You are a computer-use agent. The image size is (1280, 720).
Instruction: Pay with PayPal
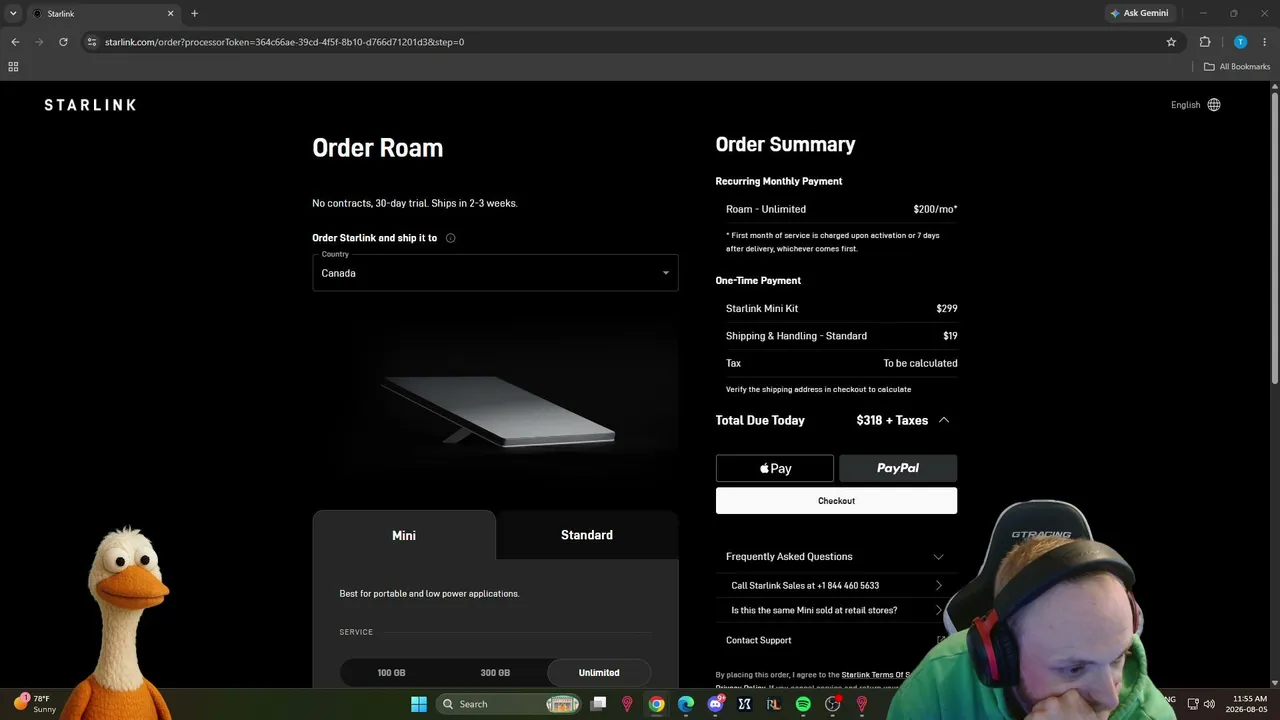point(898,468)
